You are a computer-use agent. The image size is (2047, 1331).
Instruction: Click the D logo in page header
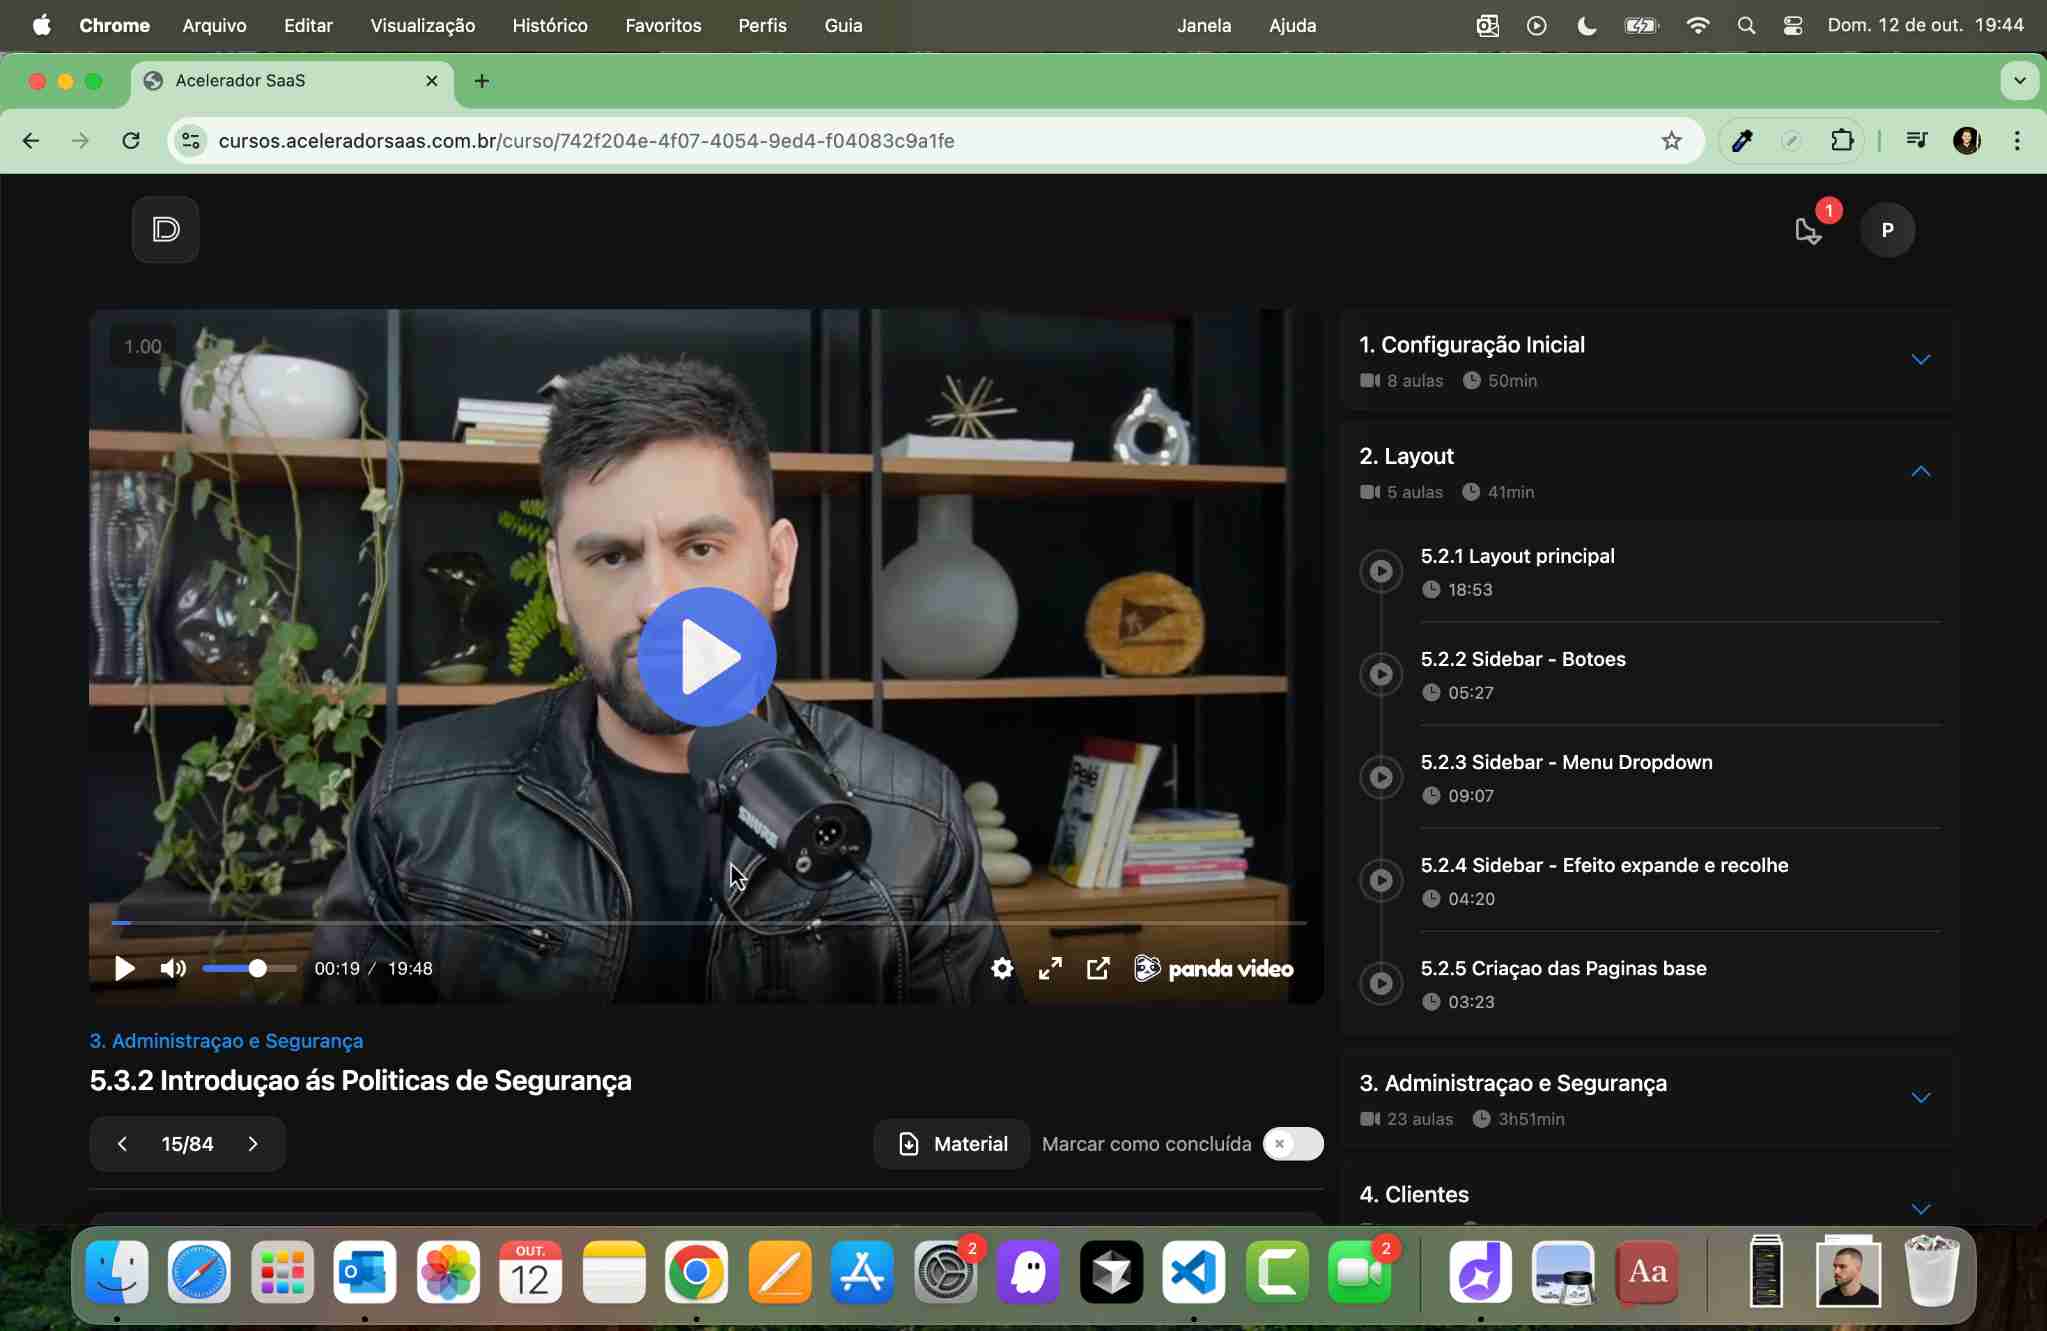tap(166, 230)
